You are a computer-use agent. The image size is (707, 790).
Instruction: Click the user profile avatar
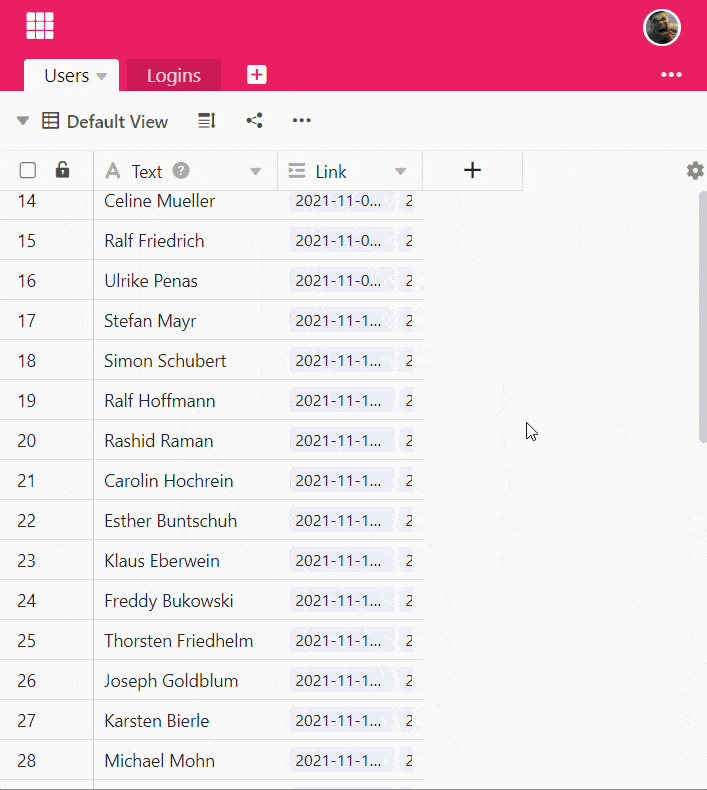pyautogui.click(x=661, y=28)
